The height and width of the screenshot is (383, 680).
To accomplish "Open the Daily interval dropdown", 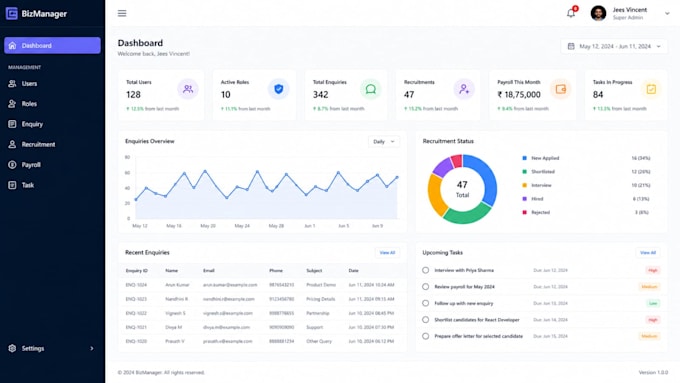I will click(x=384, y=141).
